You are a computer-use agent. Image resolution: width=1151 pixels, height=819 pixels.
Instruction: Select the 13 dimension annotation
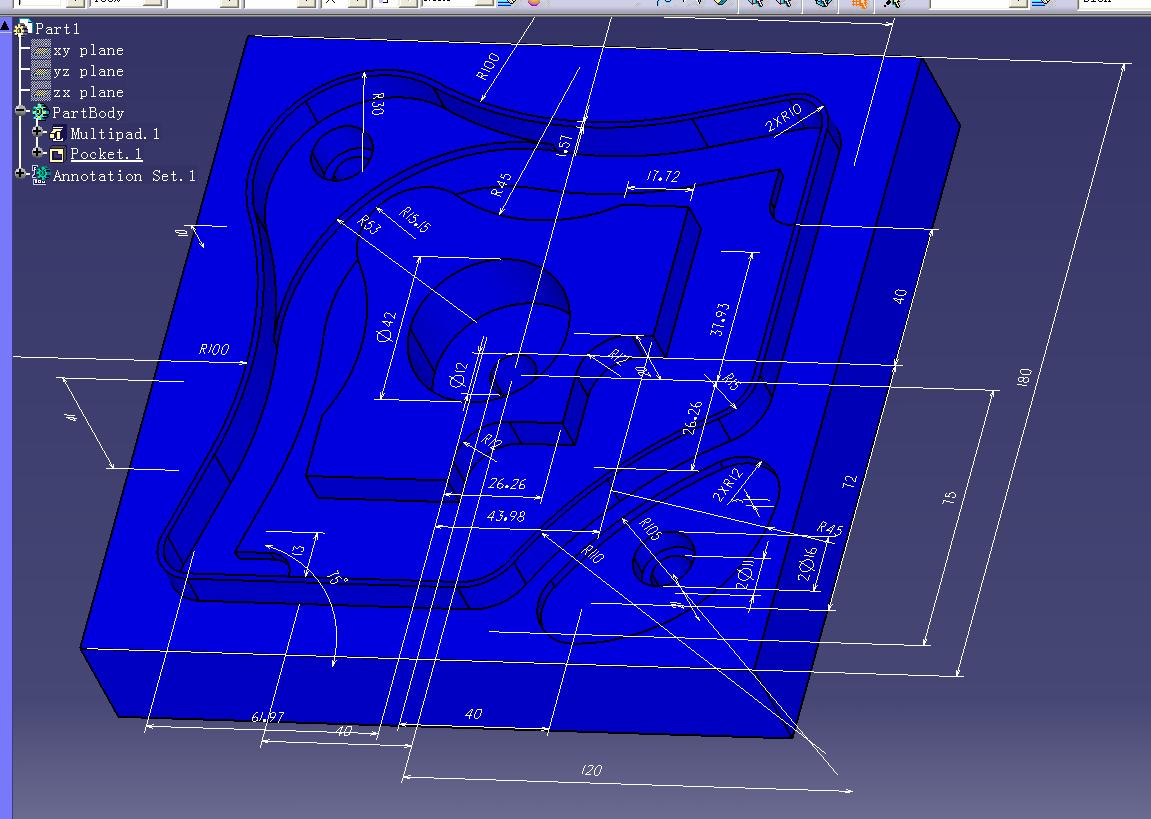[x=298, y=550]
